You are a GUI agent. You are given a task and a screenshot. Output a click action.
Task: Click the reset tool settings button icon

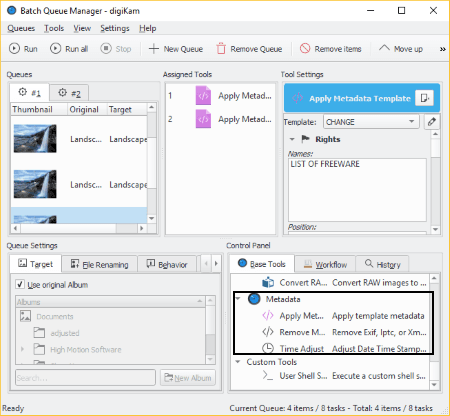tap(425, 98)
